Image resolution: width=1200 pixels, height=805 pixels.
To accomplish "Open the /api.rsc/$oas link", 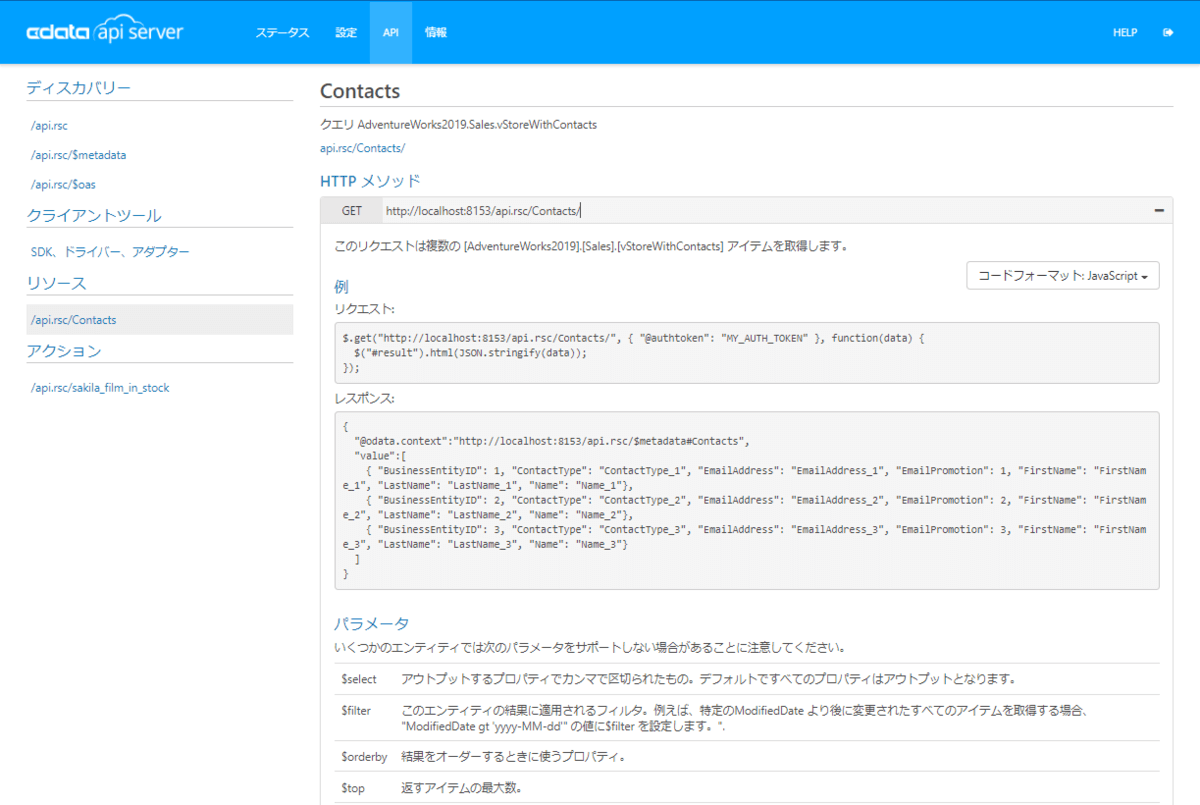I will tap(63, 184).
